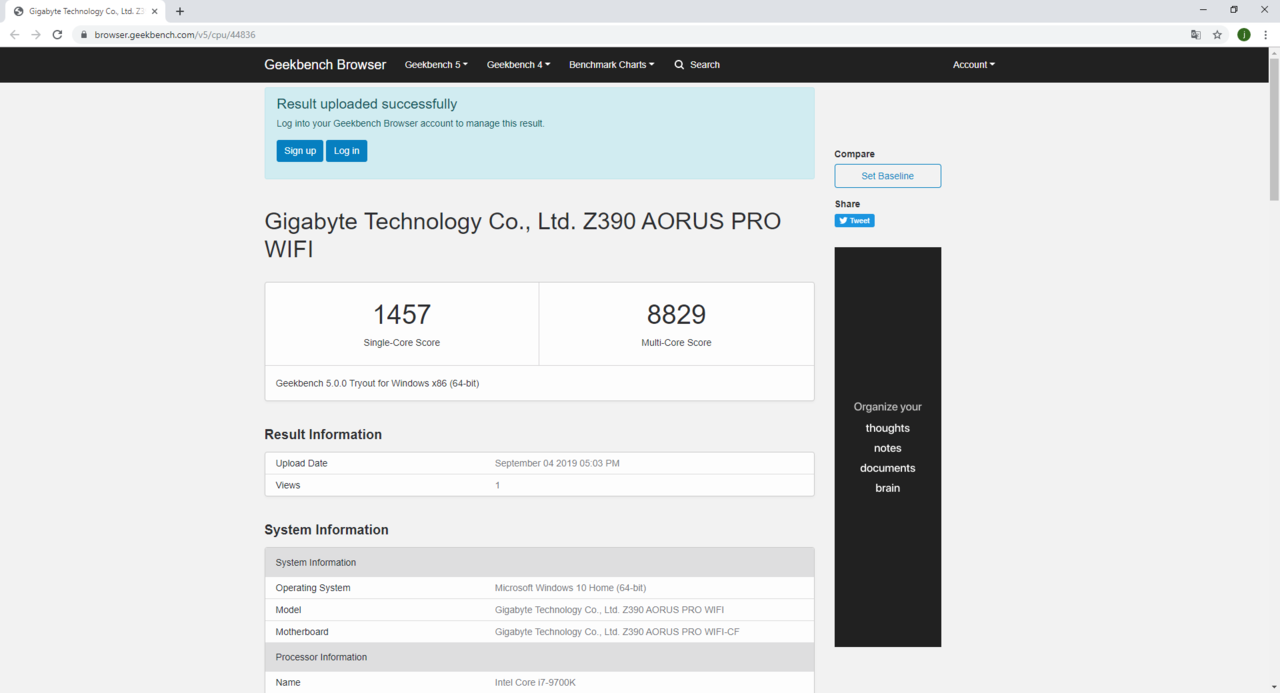
Task: Bookmark this page with the star icon
Action: tap(1217, 35)
